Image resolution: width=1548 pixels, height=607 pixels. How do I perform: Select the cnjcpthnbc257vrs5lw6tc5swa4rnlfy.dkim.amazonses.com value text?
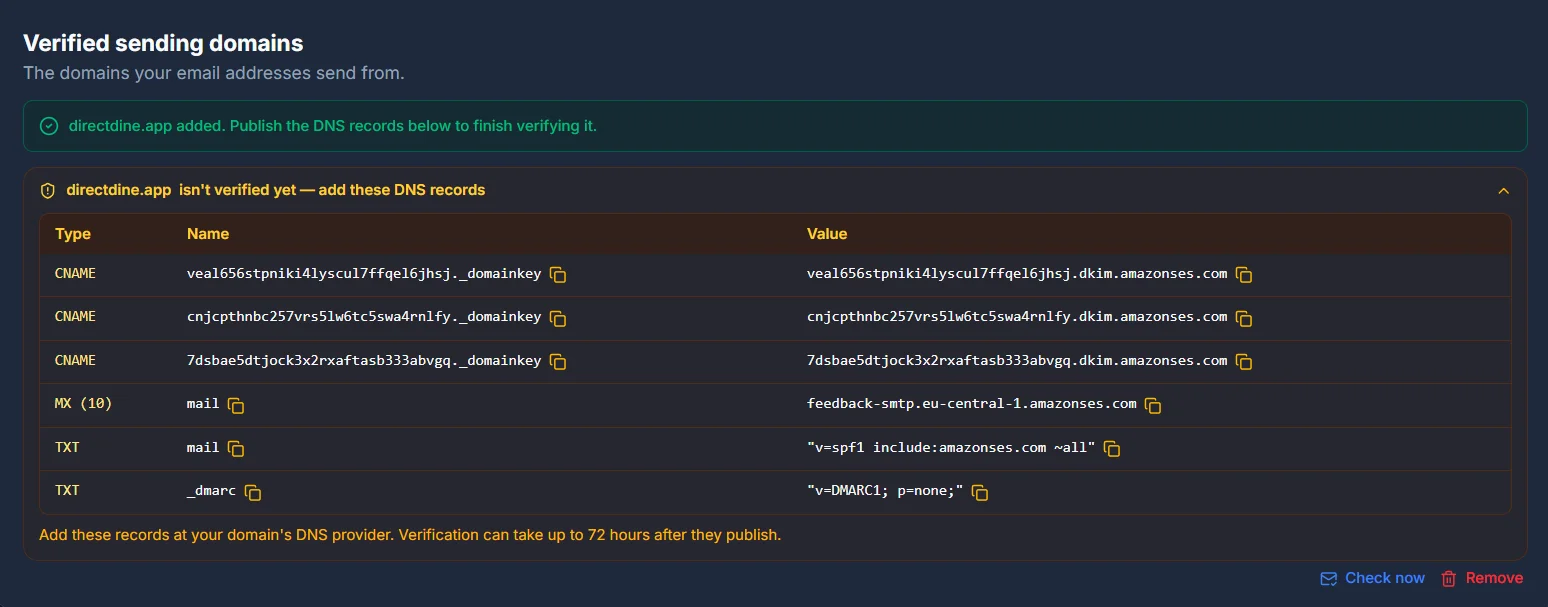click(1017, 317)
